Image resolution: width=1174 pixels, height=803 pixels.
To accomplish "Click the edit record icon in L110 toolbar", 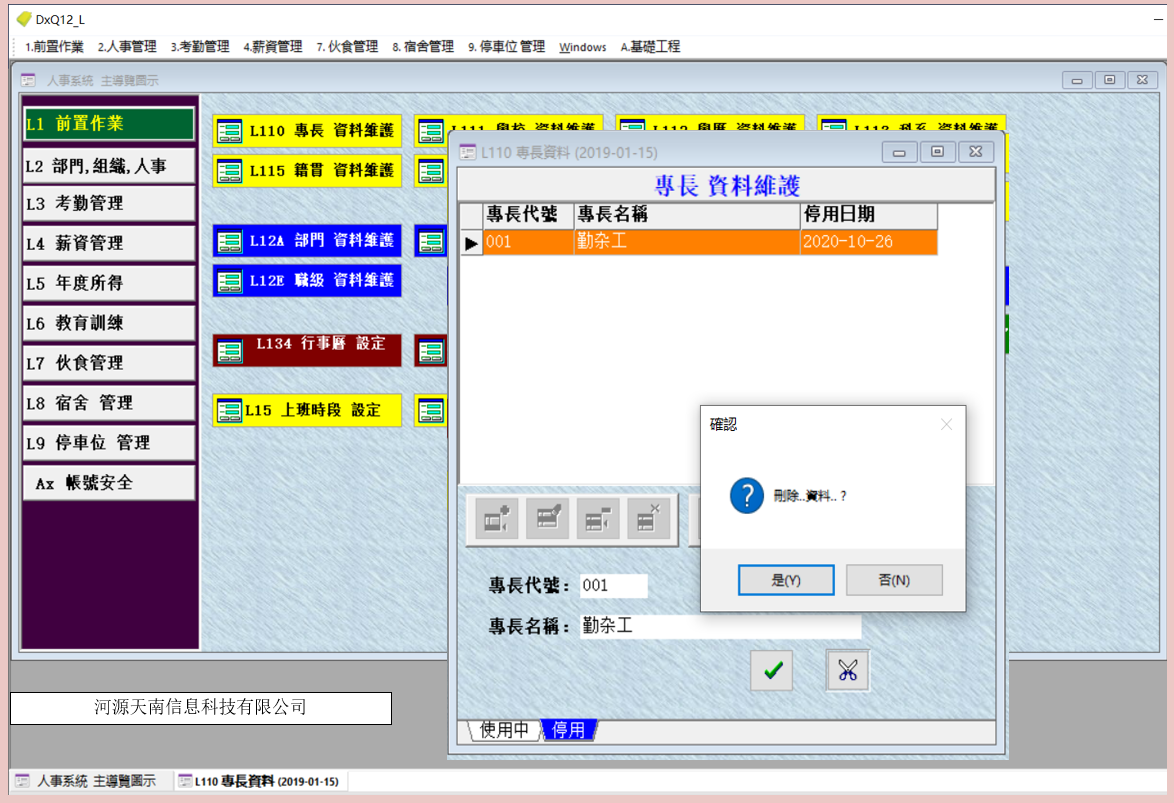I will point(547,518).
